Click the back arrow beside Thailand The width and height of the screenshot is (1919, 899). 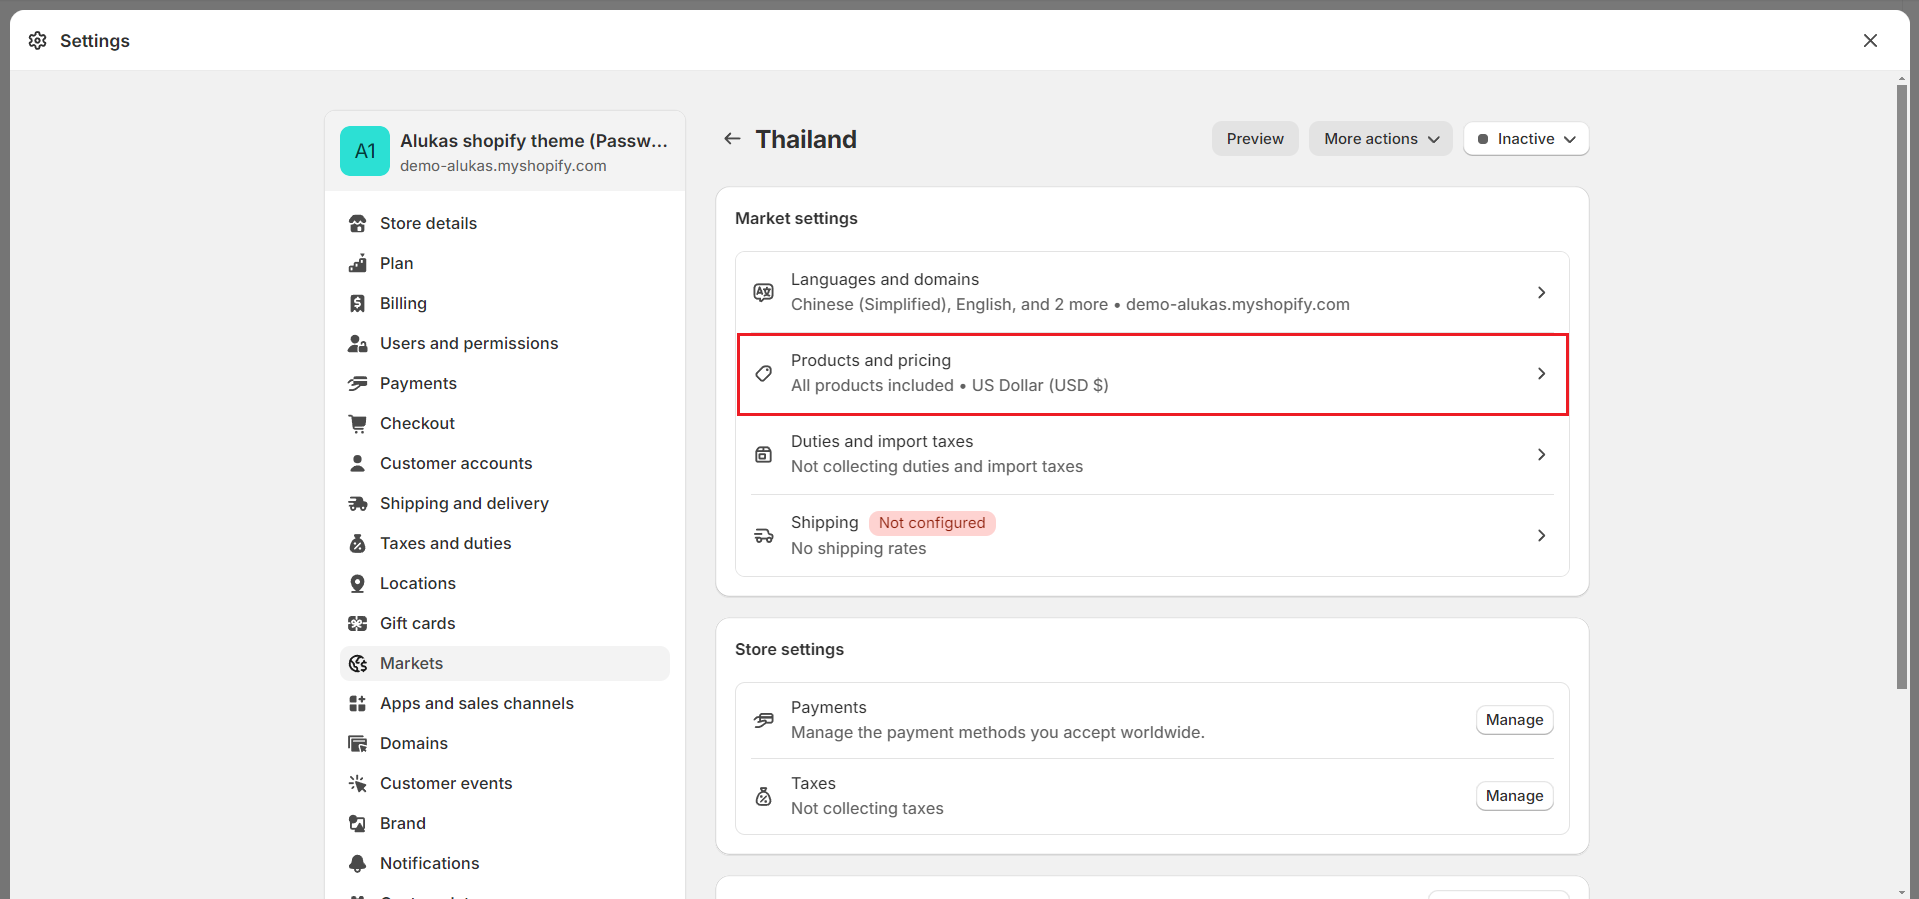[732, 139]
